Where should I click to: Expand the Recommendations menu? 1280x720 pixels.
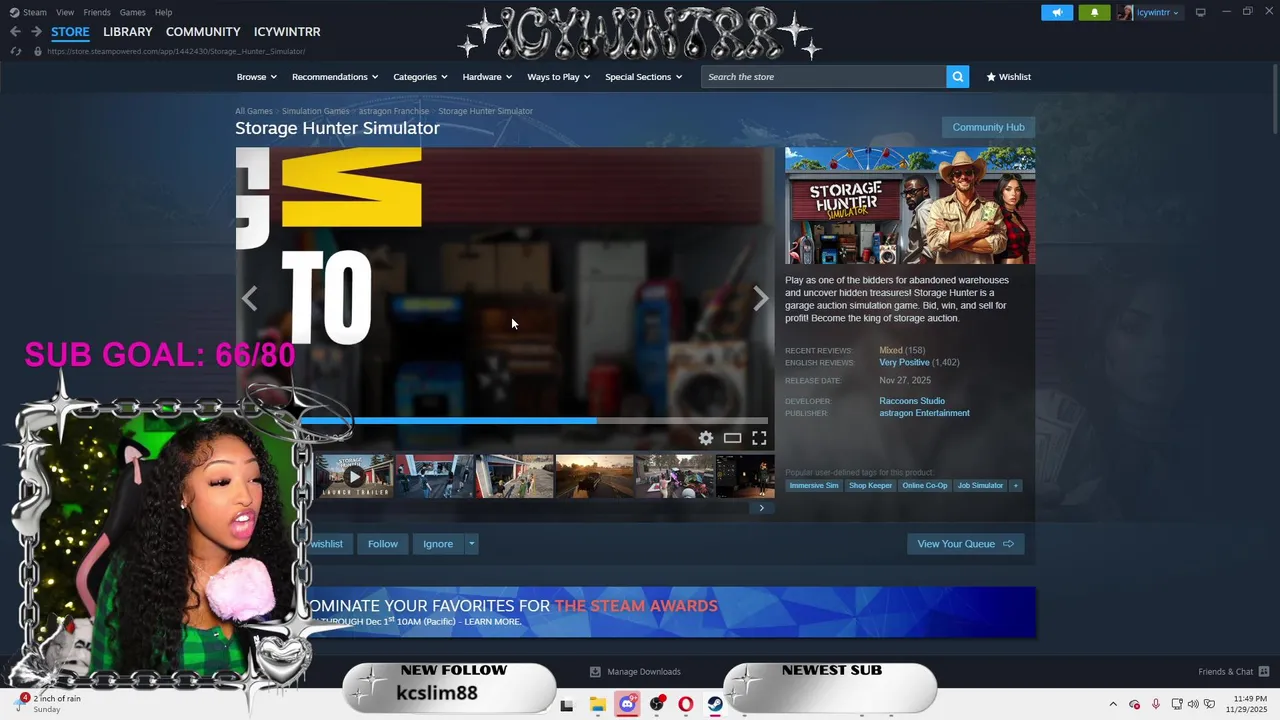coord(335,77)
